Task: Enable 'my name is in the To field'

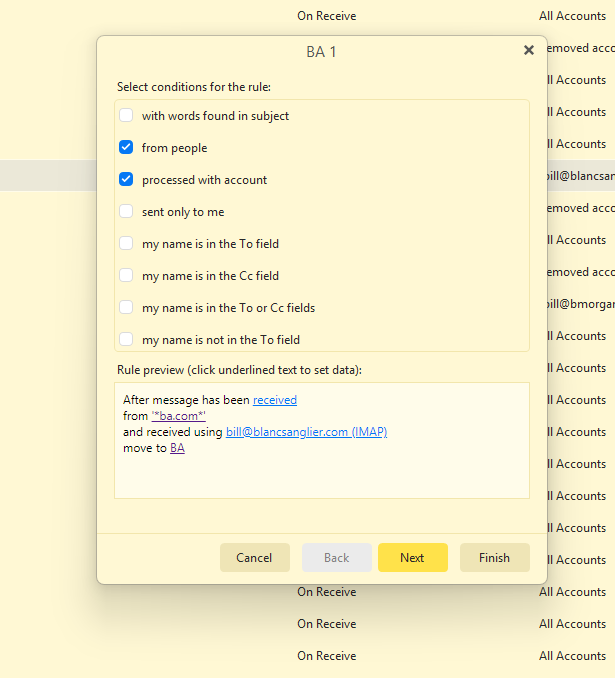Action: coord(126,243)
